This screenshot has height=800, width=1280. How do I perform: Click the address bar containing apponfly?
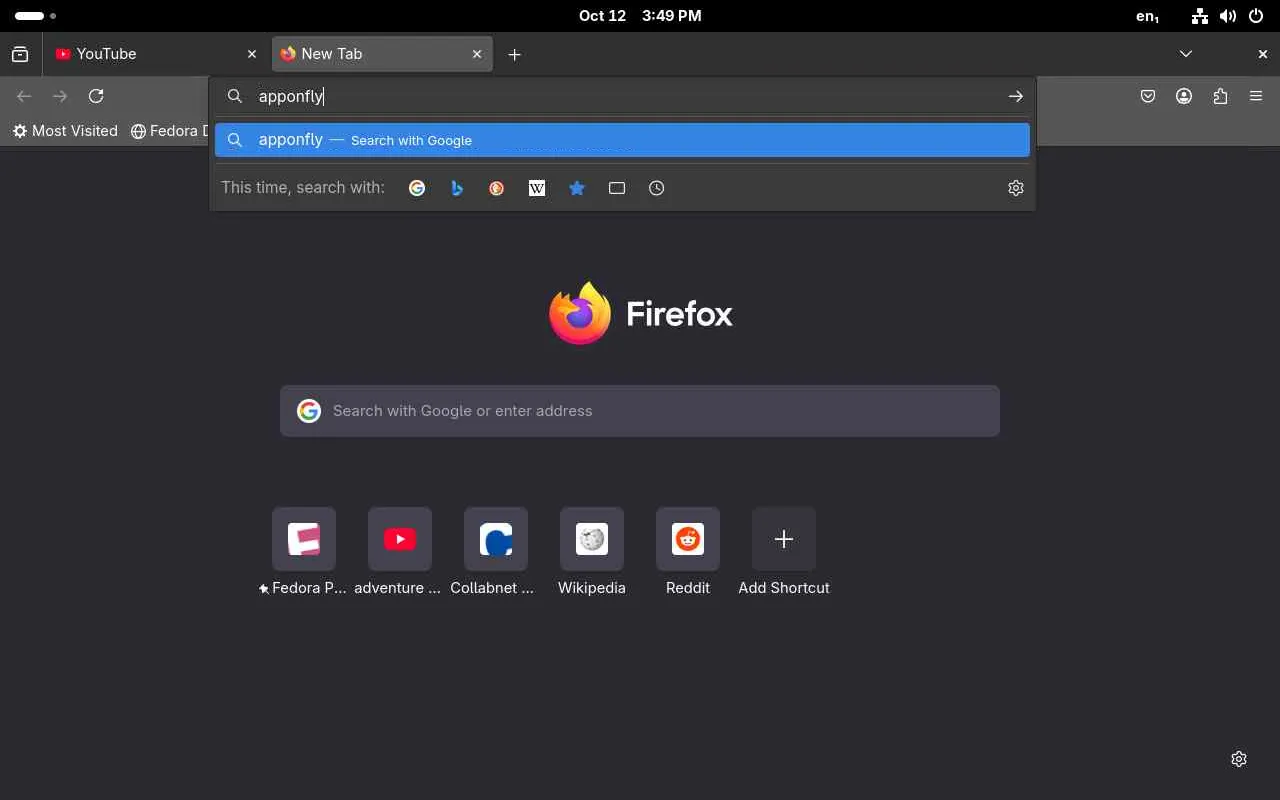coord(622,96)
